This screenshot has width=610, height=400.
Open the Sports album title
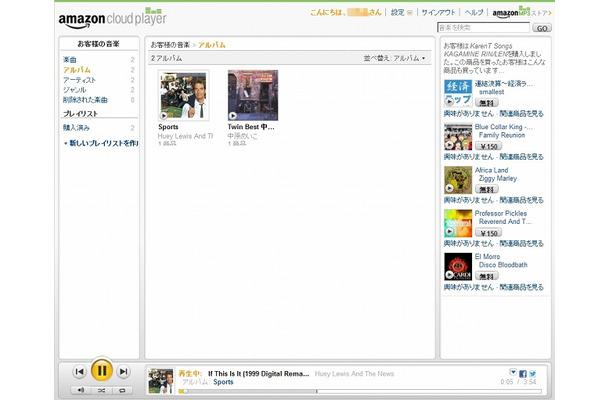[168, 127]
